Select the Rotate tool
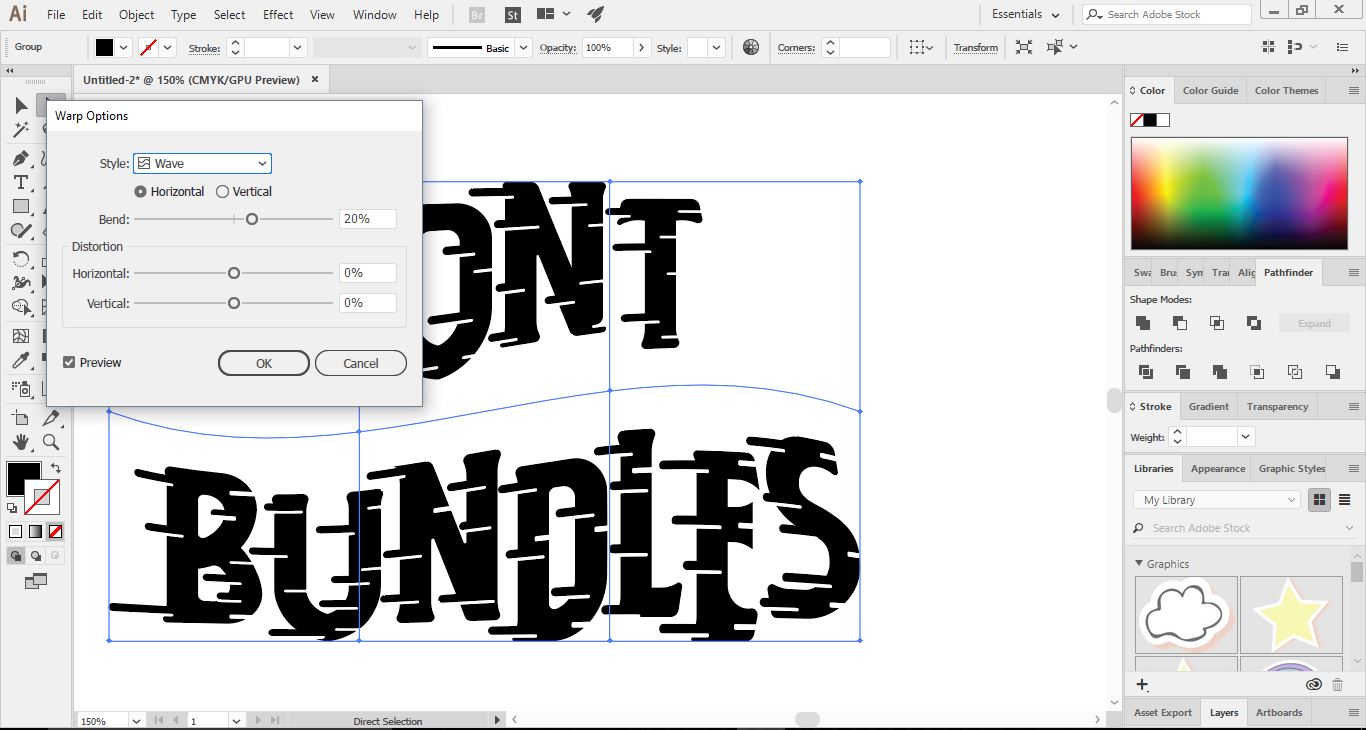The image size is (1366, 730). click(21, 259)
